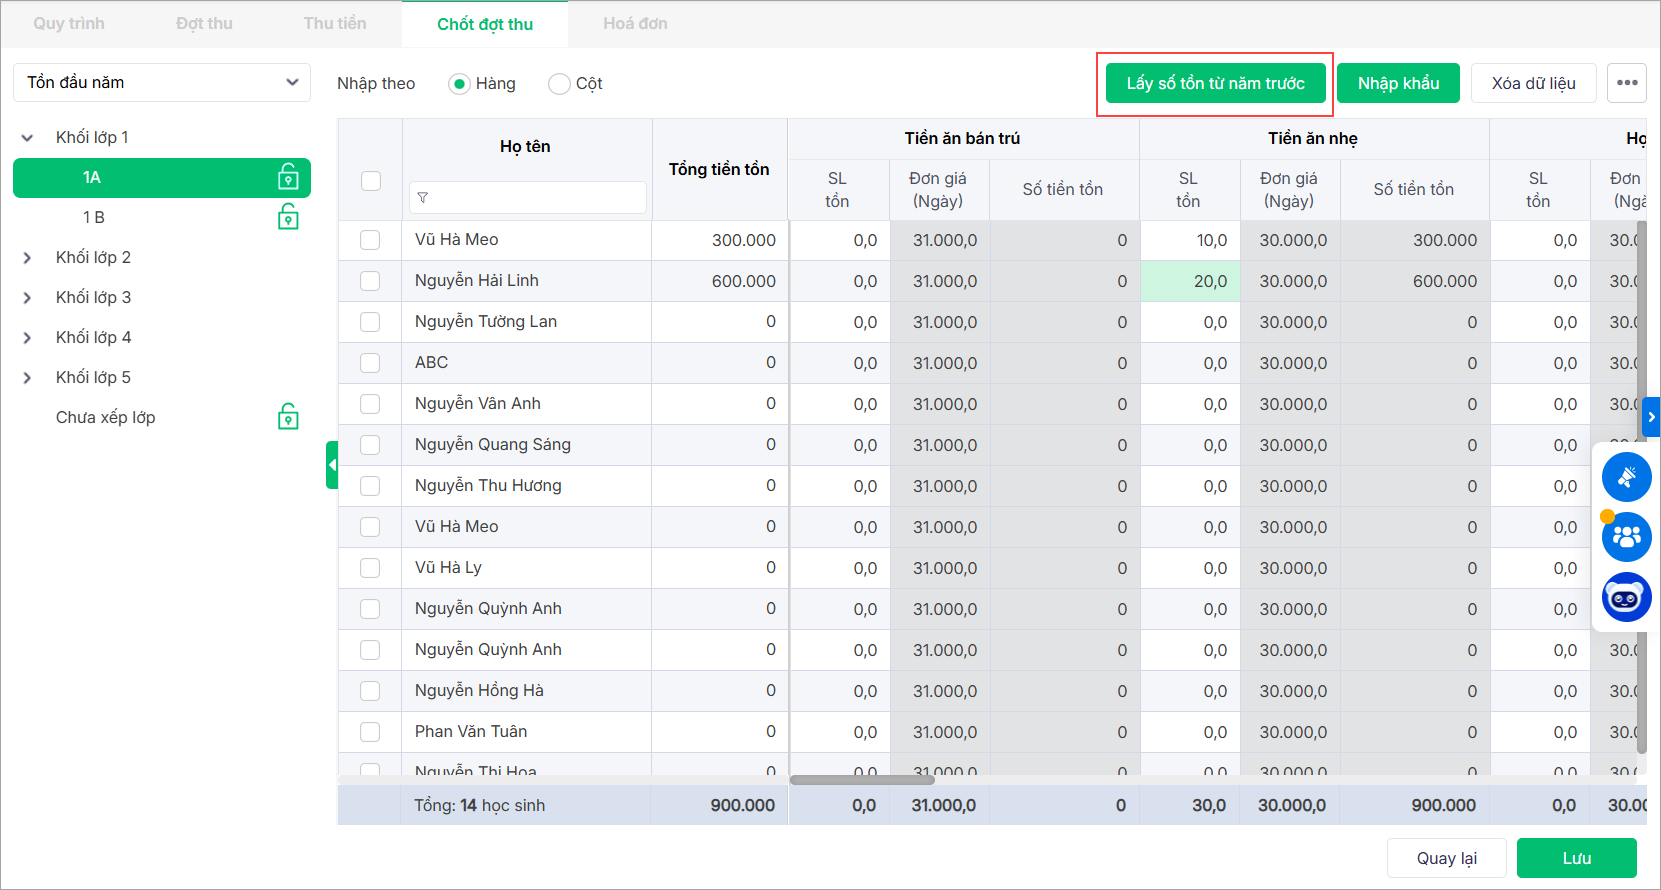Click the lock icon on class 1A
Viewport: 1661px width, 890px height.
pyautogui.click(x=288, y=178)
